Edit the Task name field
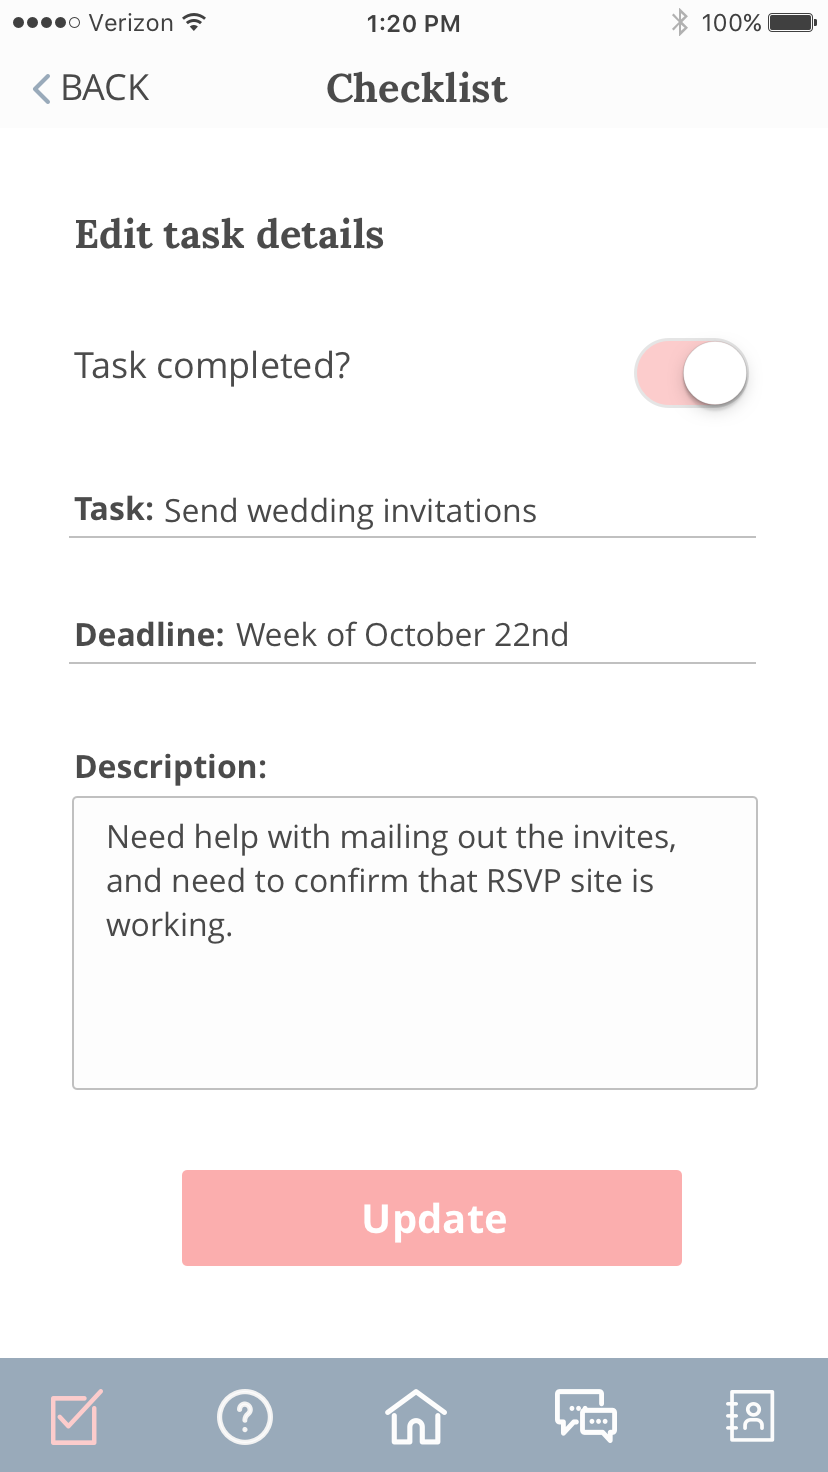The width and height of the screenshot is (828, 1472). 412,512
